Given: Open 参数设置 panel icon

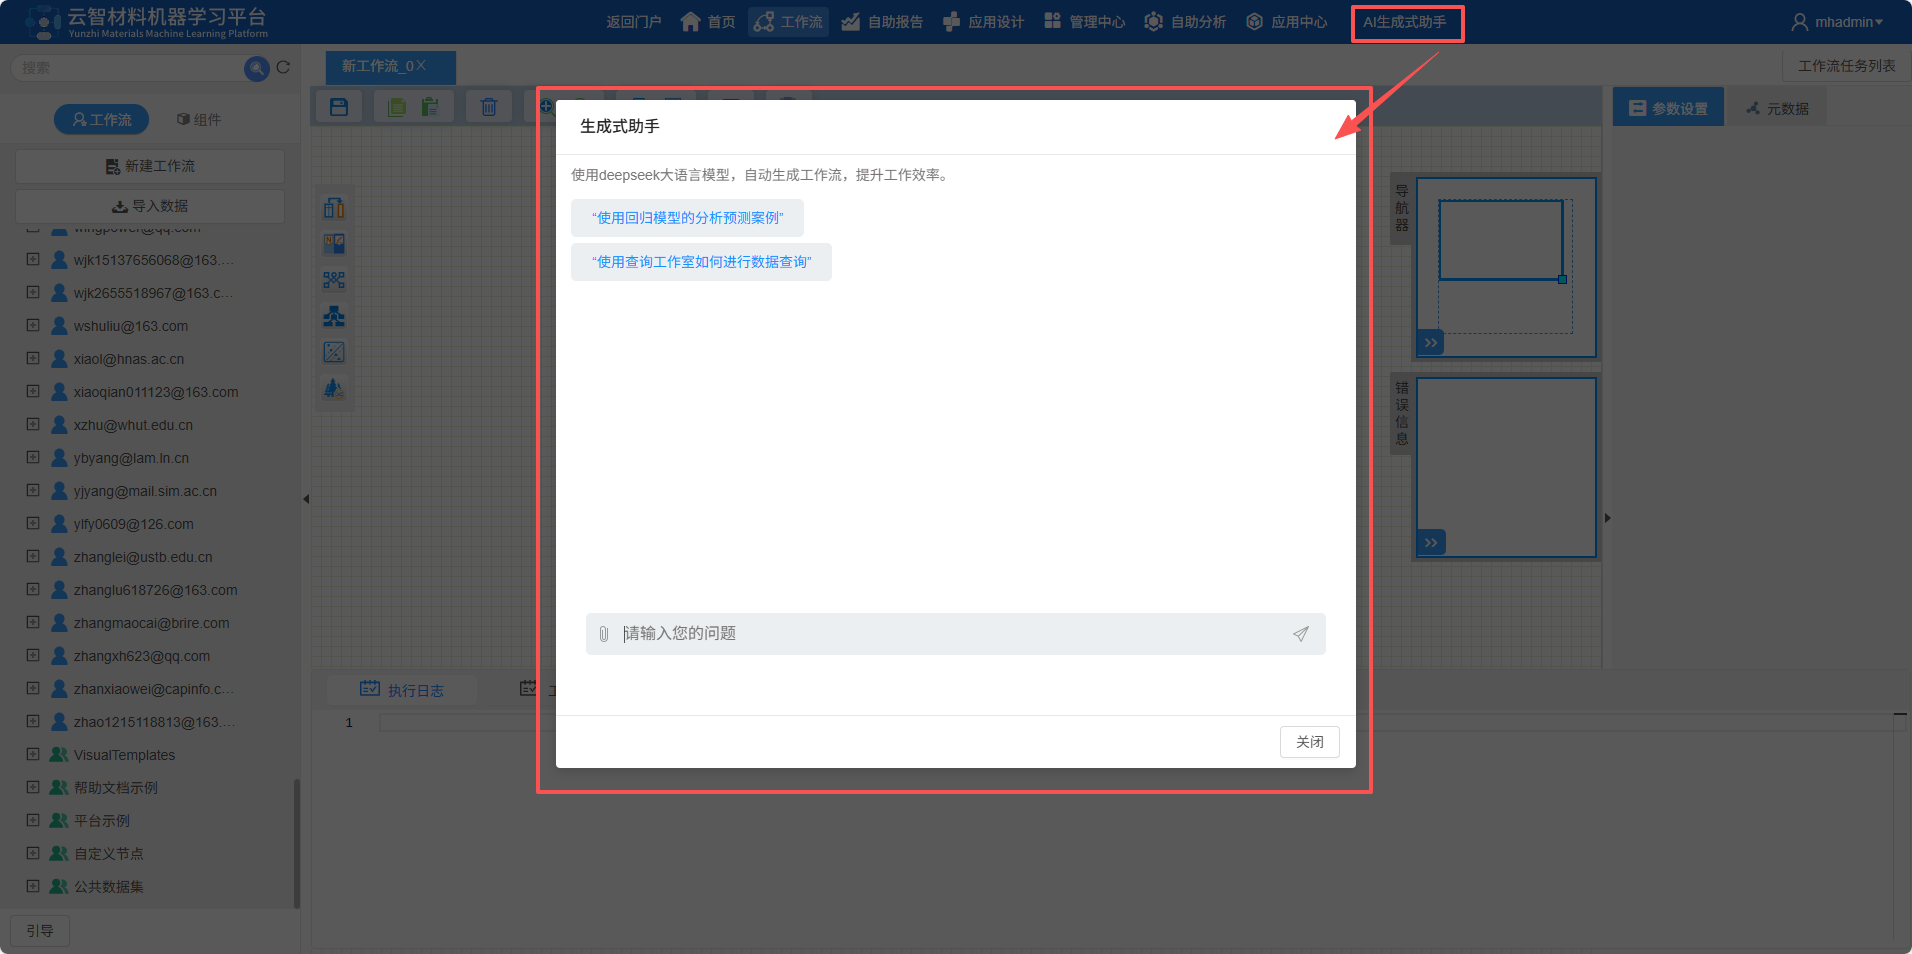Looking at the screenshot, I should (x=1667, y=106).
